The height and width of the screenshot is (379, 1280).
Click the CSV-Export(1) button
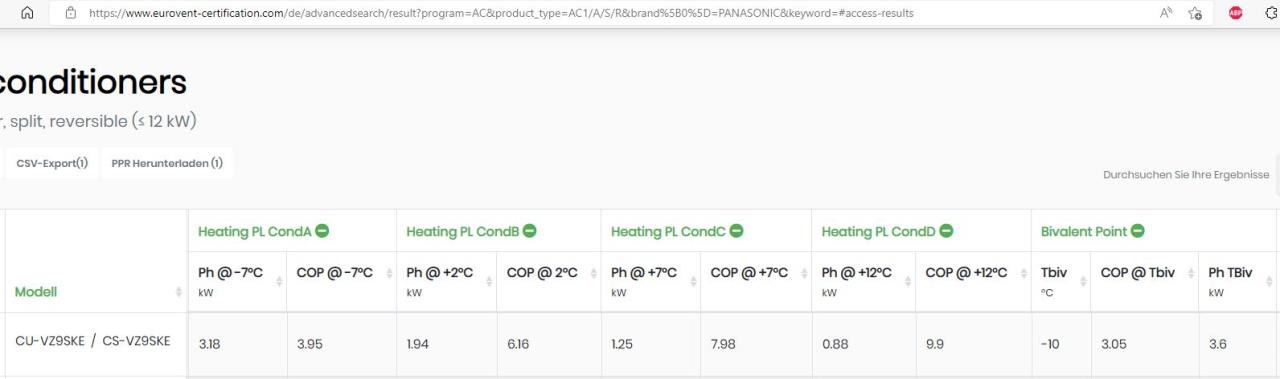[x=52, y=163]
